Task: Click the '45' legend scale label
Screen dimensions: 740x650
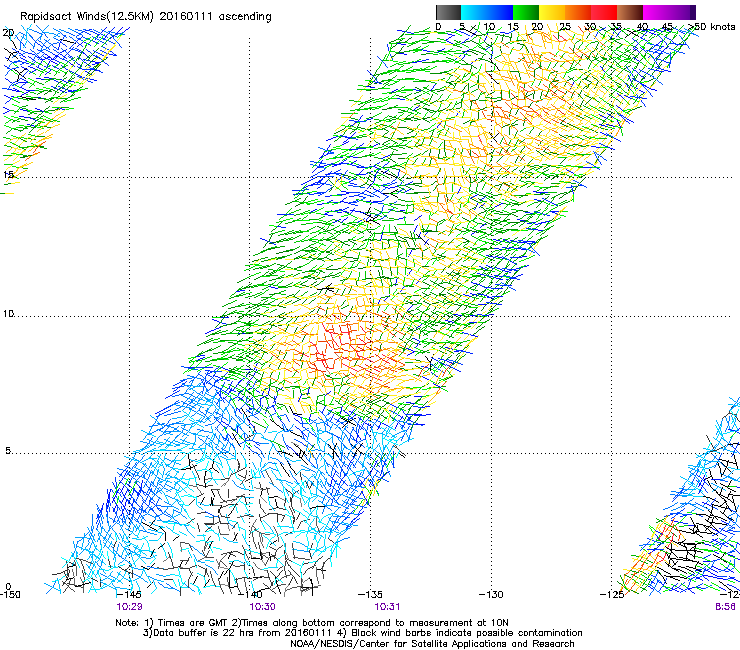Action: [667, 26]
